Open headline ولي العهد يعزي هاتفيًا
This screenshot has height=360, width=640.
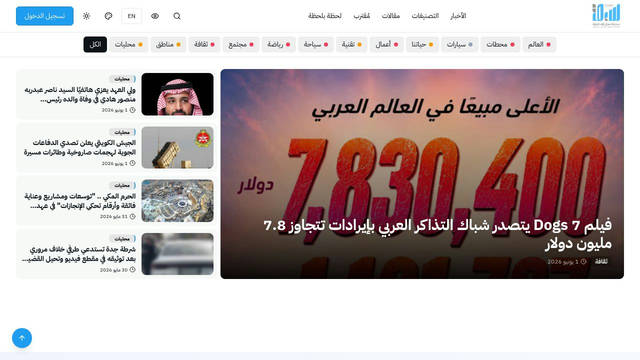click(x=80, y=94)
